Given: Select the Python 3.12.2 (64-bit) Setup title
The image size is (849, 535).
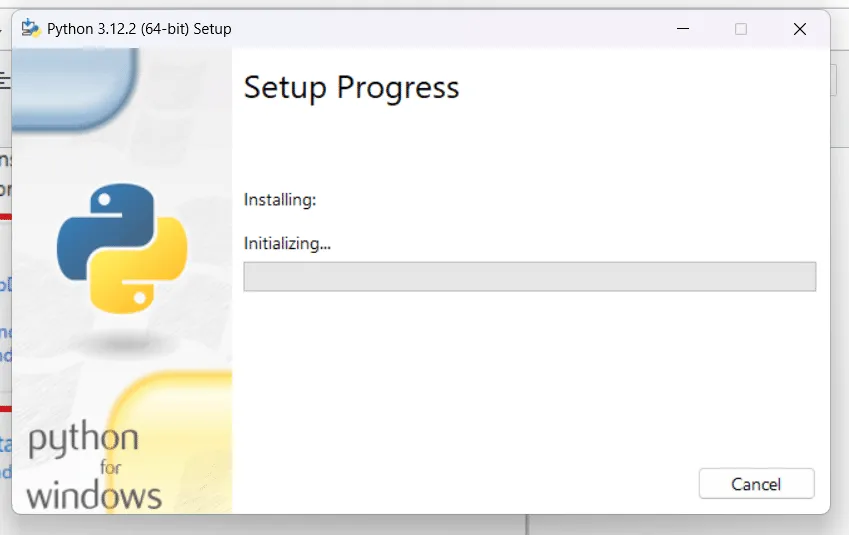Looking at the screenshot, I should pos(139,29).
